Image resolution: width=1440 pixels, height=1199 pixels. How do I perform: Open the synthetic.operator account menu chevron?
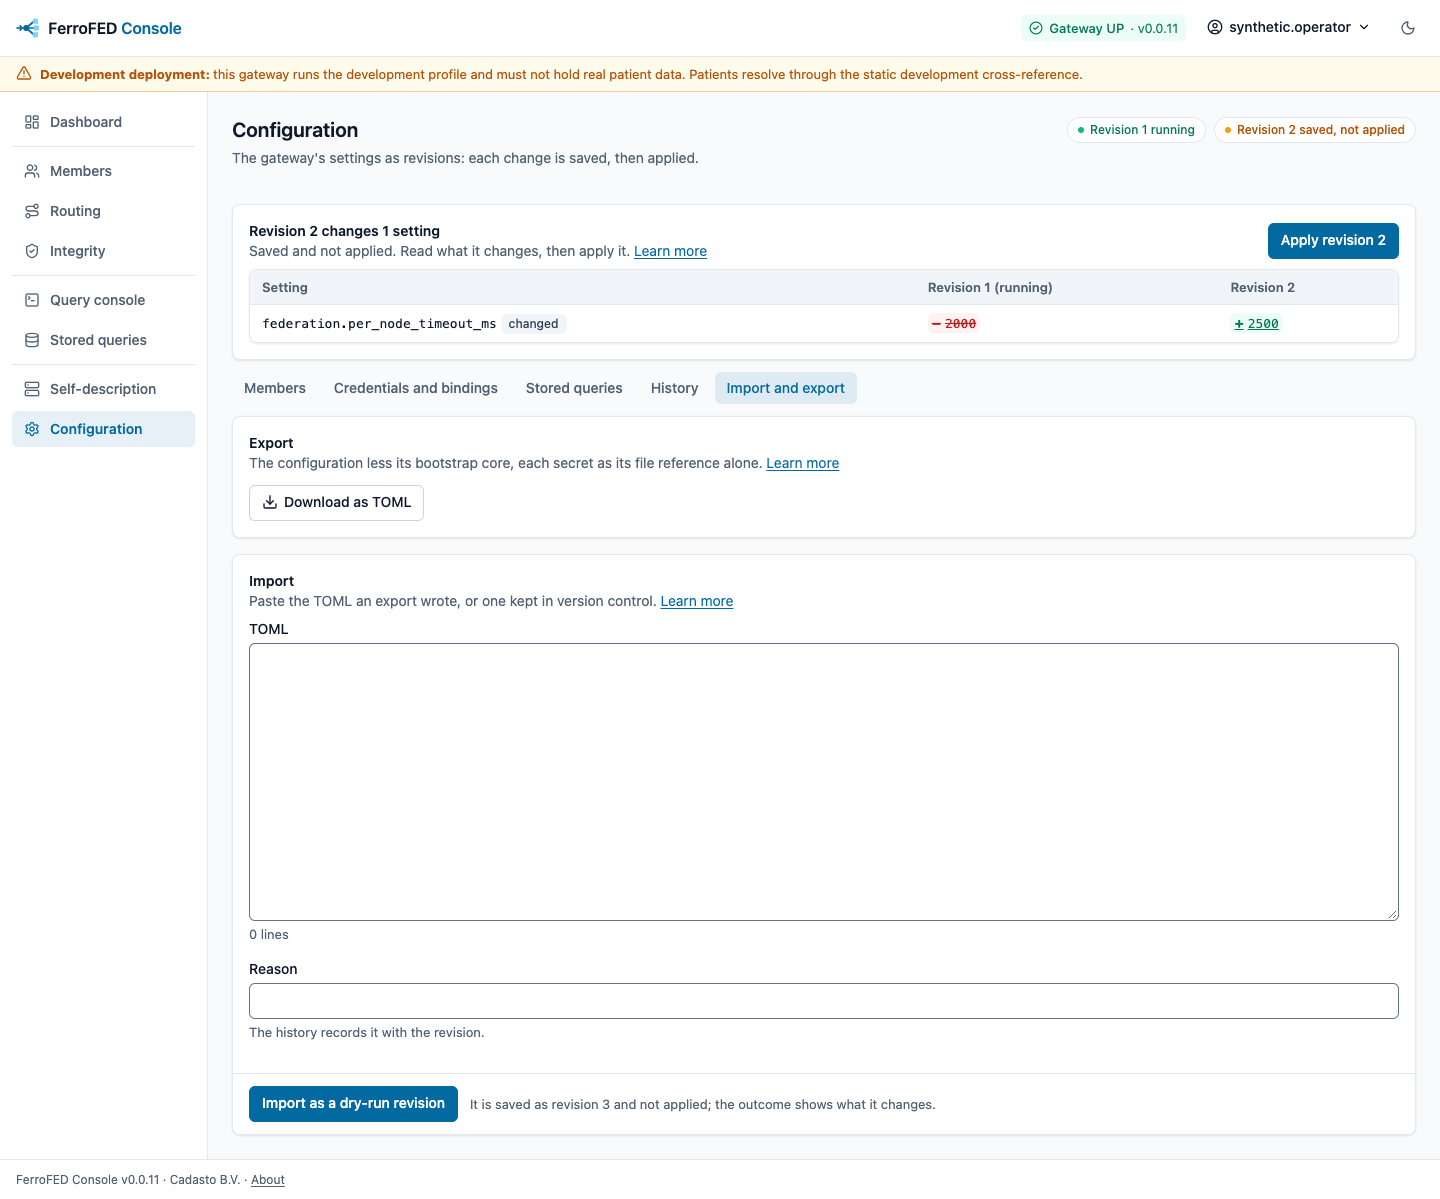1364,27
